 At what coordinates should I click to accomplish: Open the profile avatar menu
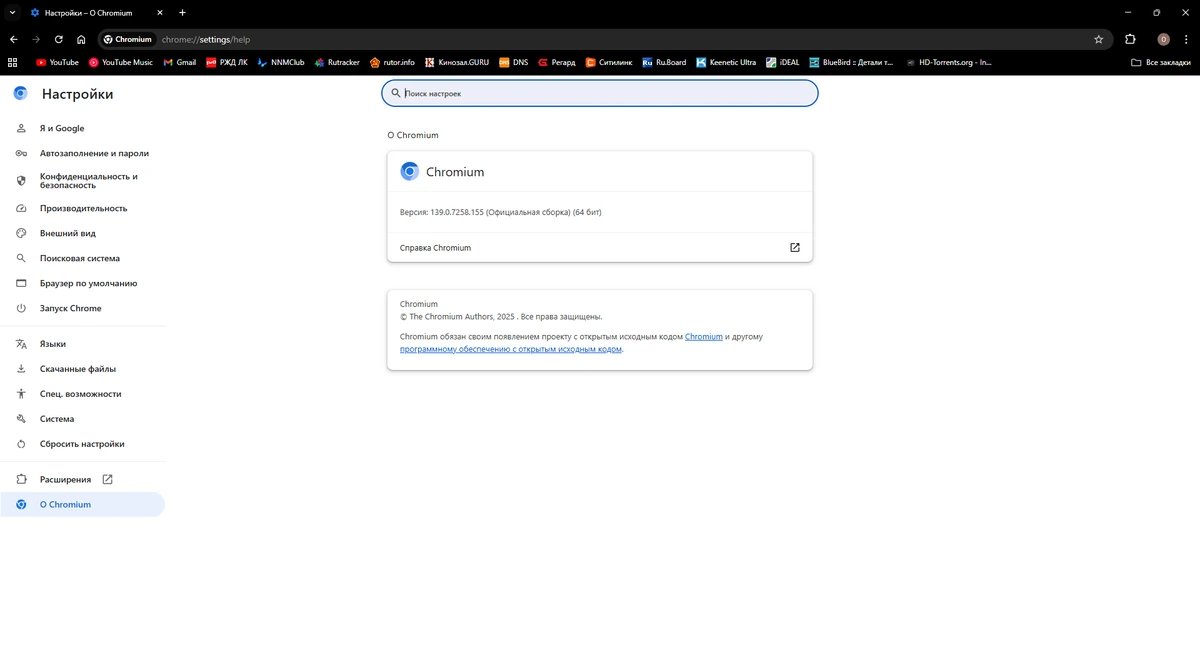coord(1163,39)
